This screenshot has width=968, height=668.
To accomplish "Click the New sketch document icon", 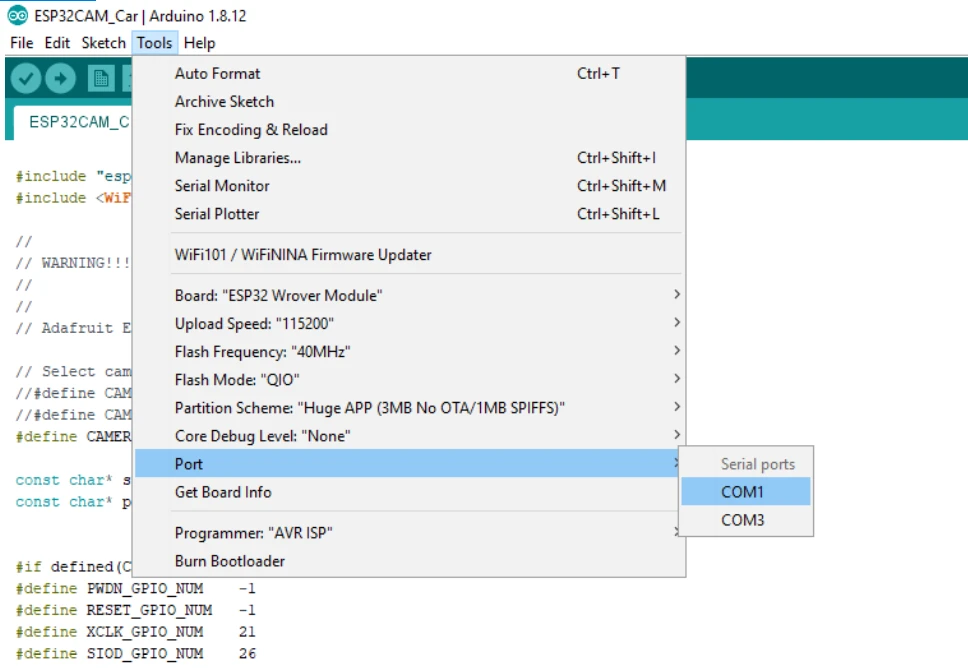I will [x=101, y=78].
